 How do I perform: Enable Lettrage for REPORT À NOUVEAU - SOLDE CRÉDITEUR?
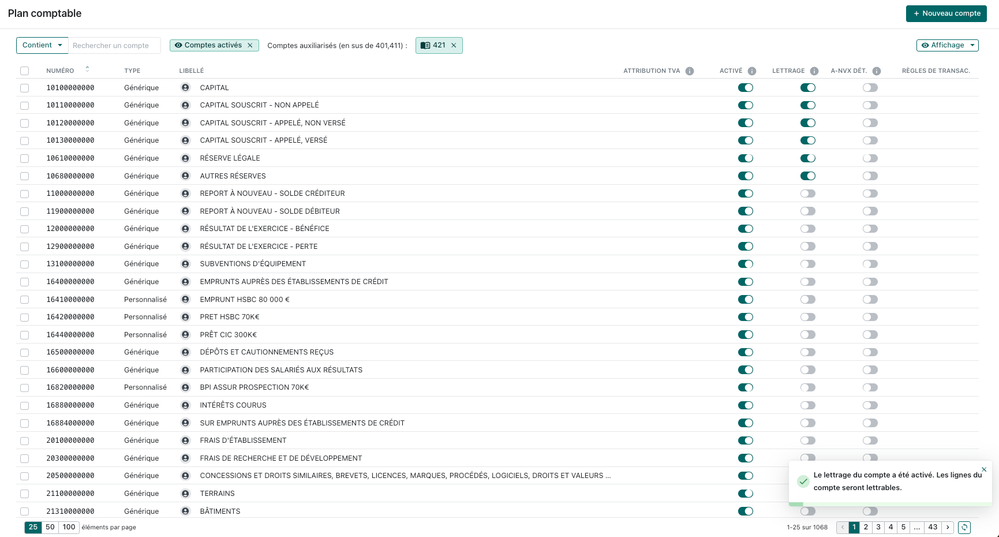(807, 194)
